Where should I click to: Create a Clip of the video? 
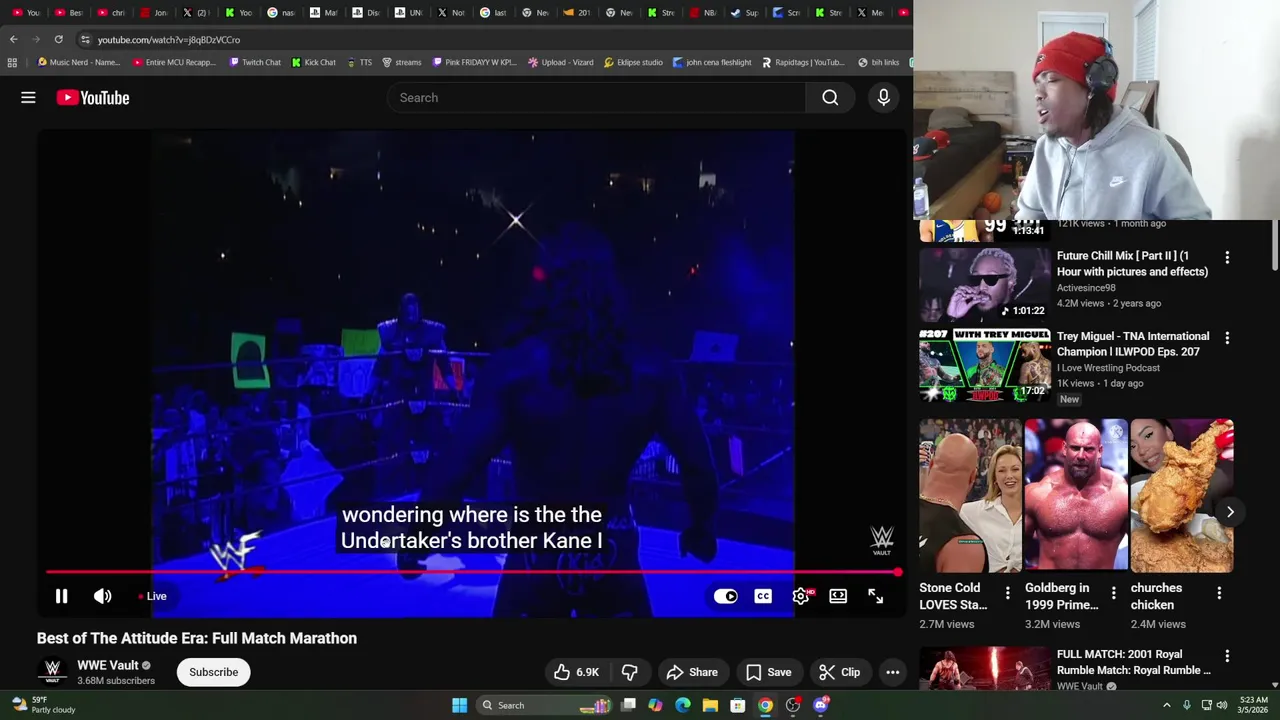839,672
